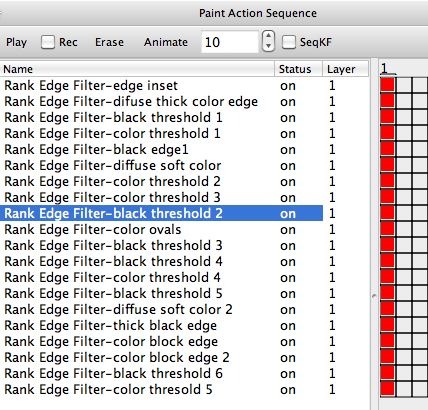Increment the frame count stepper up arrow
This screenshot has width=428, height=410.
[268, 36]
